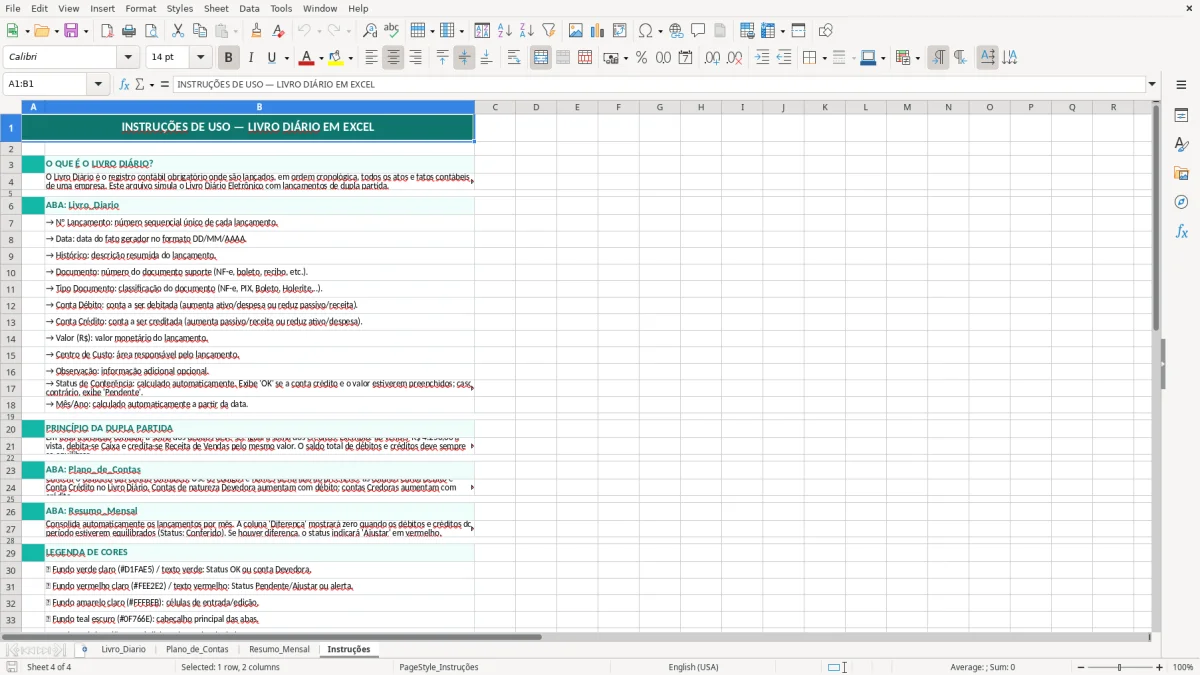Click the Insert Comment icon
The width and height of the screenshot is (1200, 675).
click(x=698, y=31)
